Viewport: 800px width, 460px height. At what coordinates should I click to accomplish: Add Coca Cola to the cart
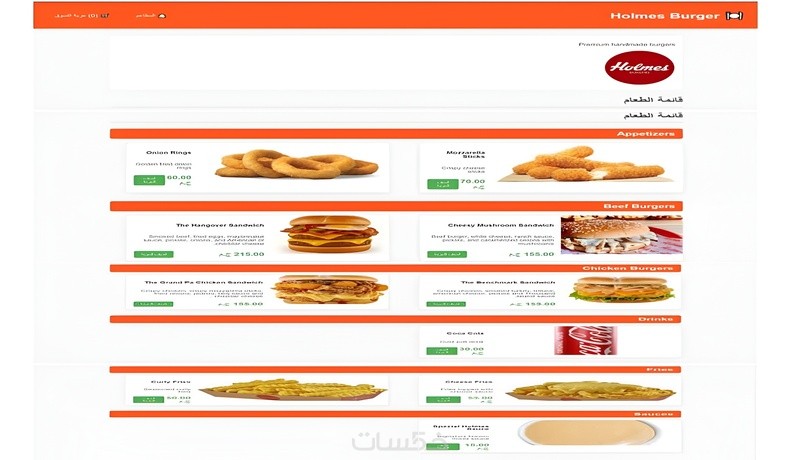pos(442,351)
